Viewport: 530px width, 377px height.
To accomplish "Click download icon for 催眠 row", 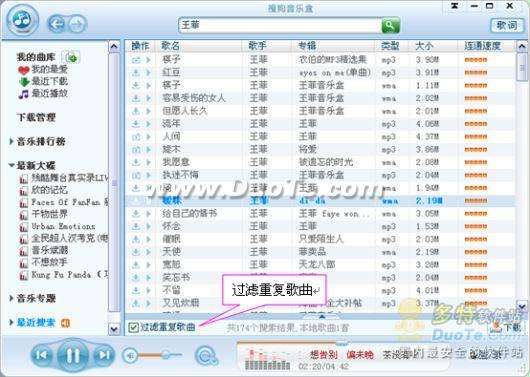I will pyautogui.click(x=136, y=239).
